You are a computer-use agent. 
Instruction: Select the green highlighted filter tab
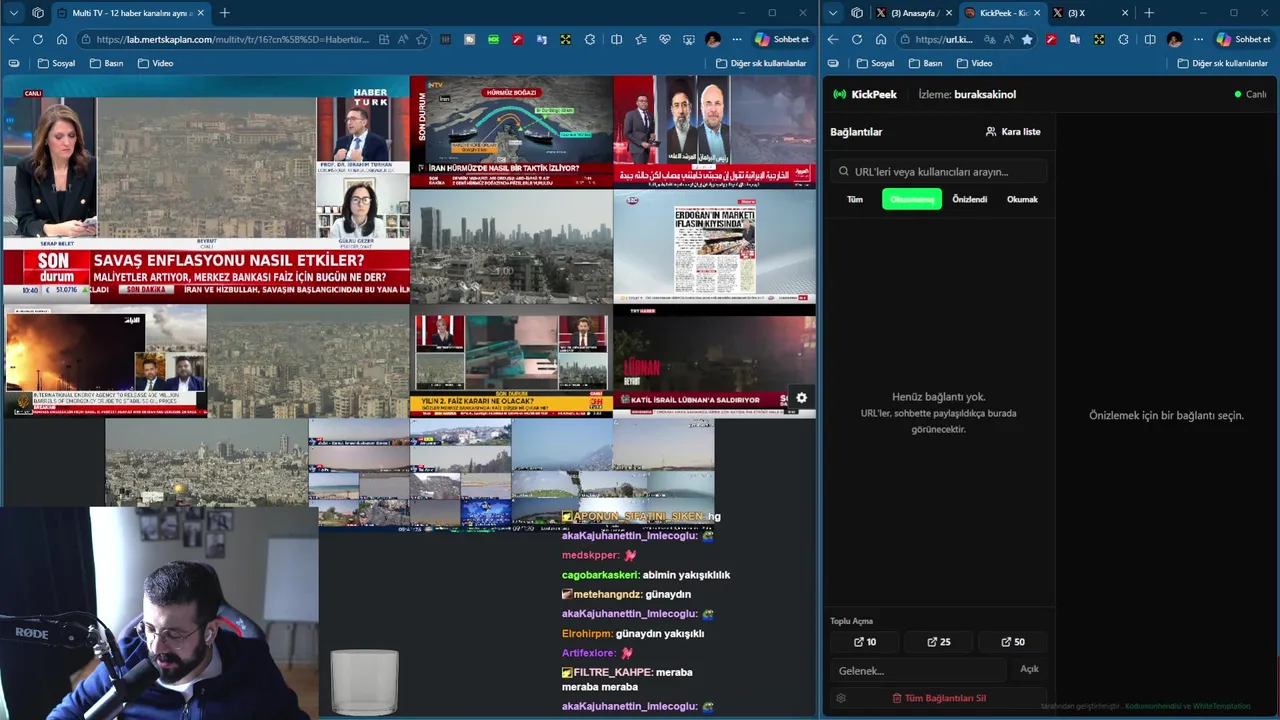pyautogui.click(x=912, y=199)
